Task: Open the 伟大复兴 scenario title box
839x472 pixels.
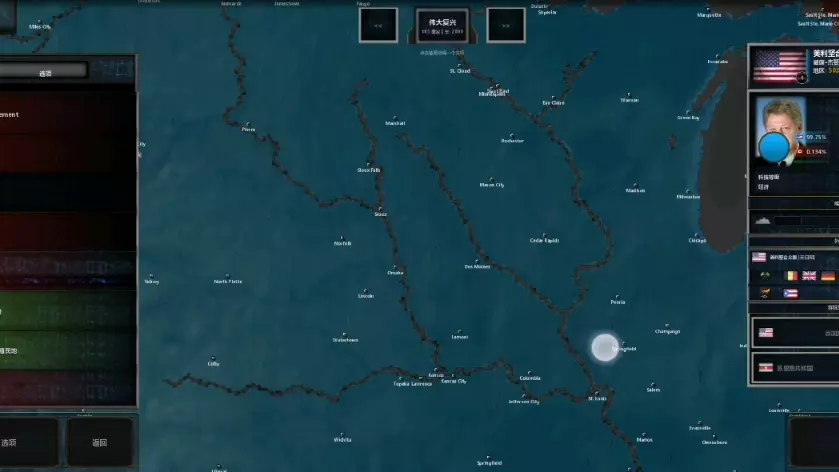Action: click(442, 26)
